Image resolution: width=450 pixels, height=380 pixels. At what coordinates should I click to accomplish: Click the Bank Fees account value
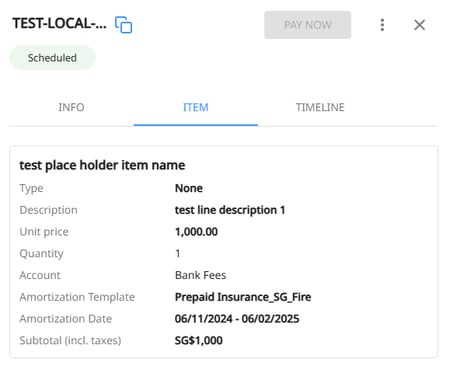click(200, 275)
